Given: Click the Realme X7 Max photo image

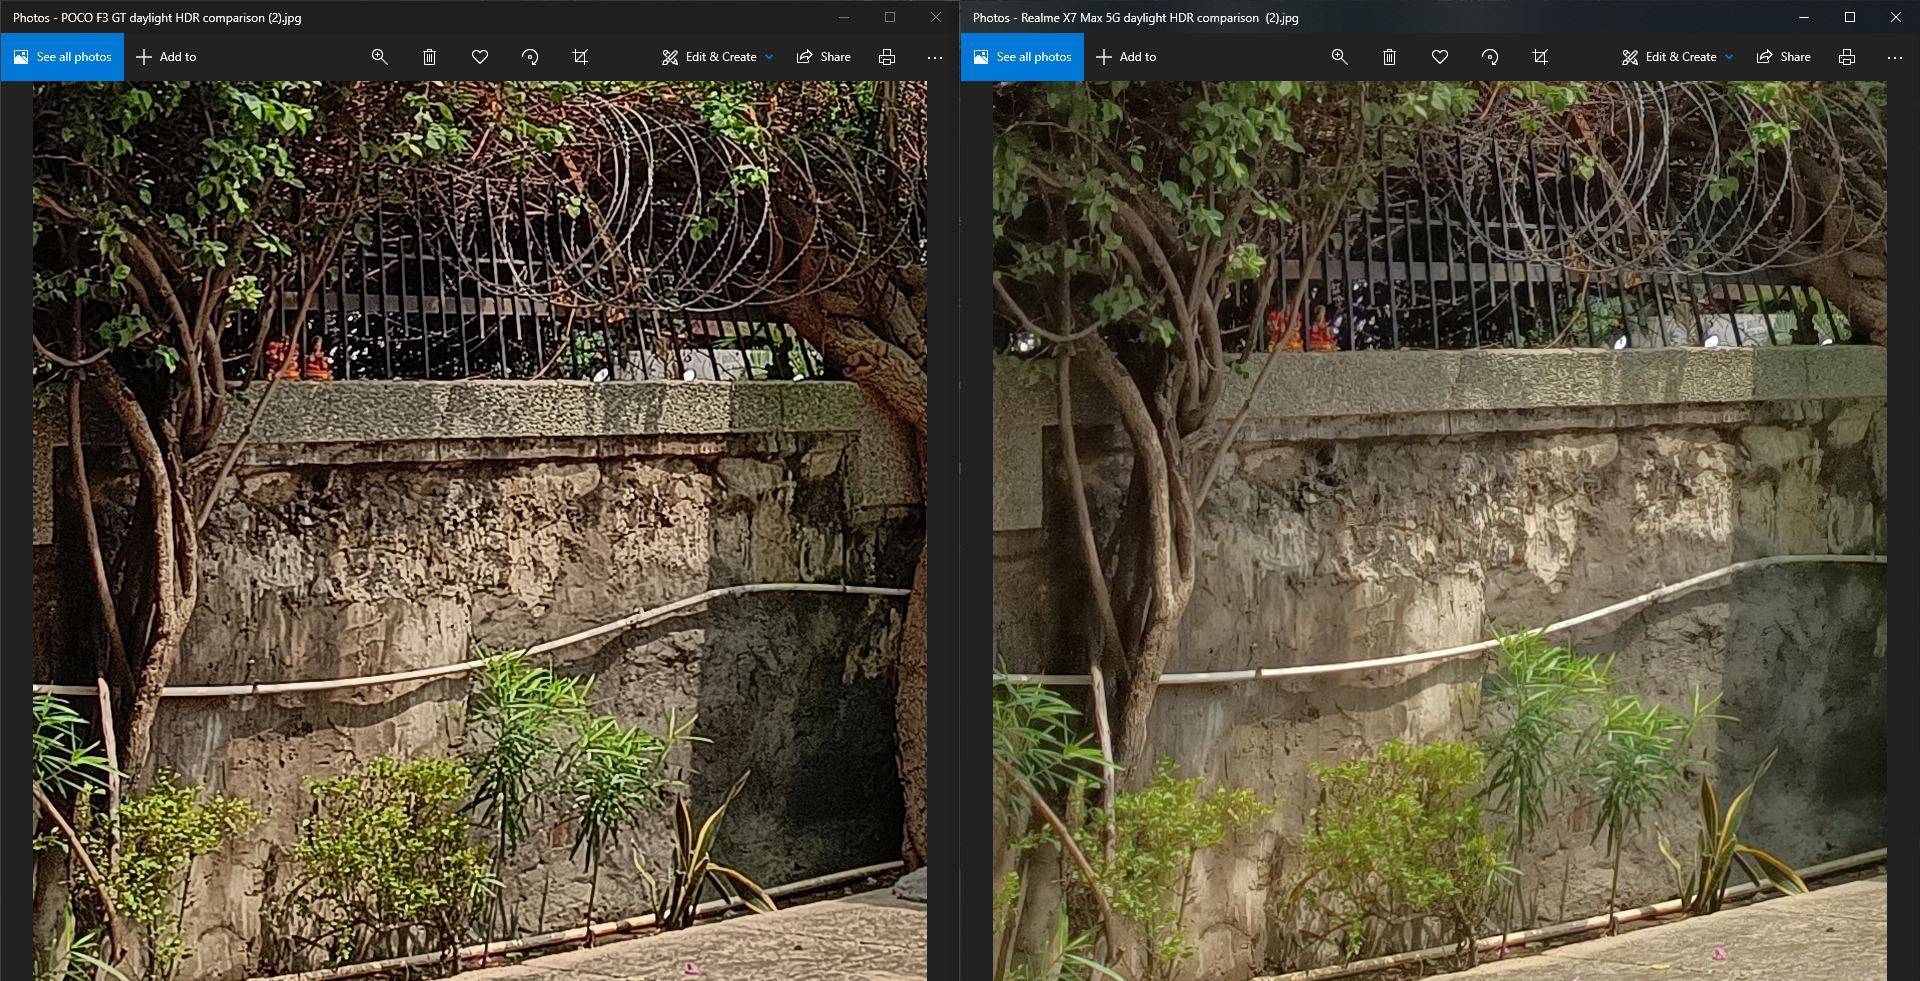Looking at the screenshot, I should pyautogui.click(x=1439, y=530).
